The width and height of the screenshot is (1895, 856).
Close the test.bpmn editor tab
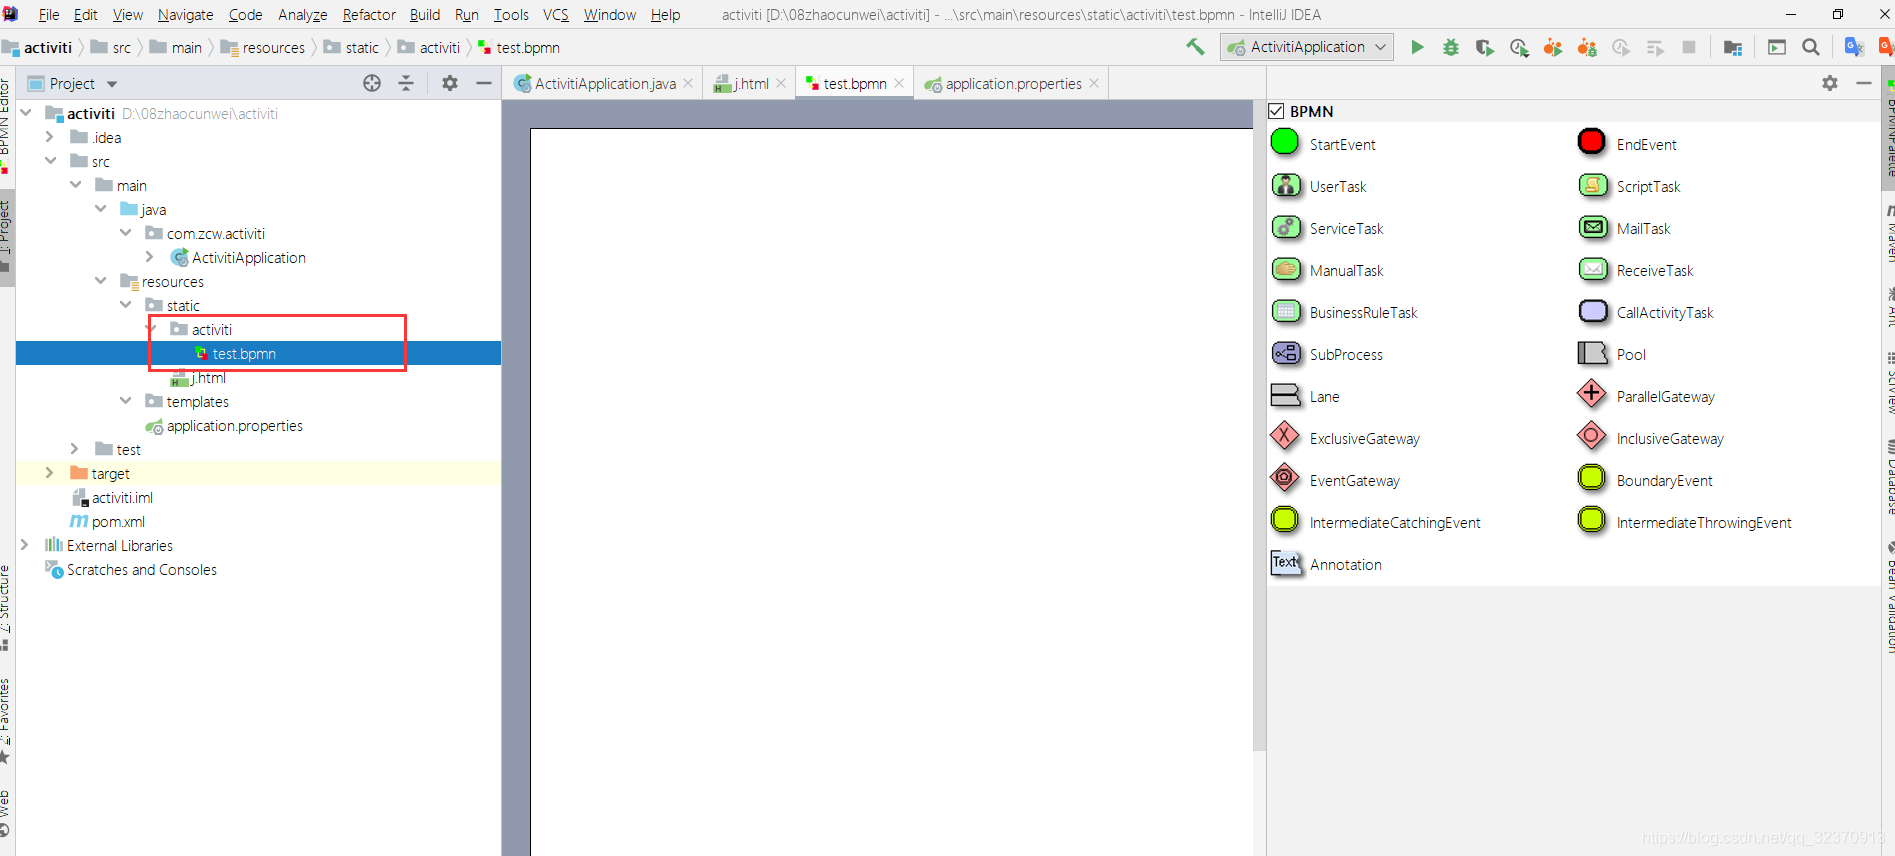click(x=900, y=84)
